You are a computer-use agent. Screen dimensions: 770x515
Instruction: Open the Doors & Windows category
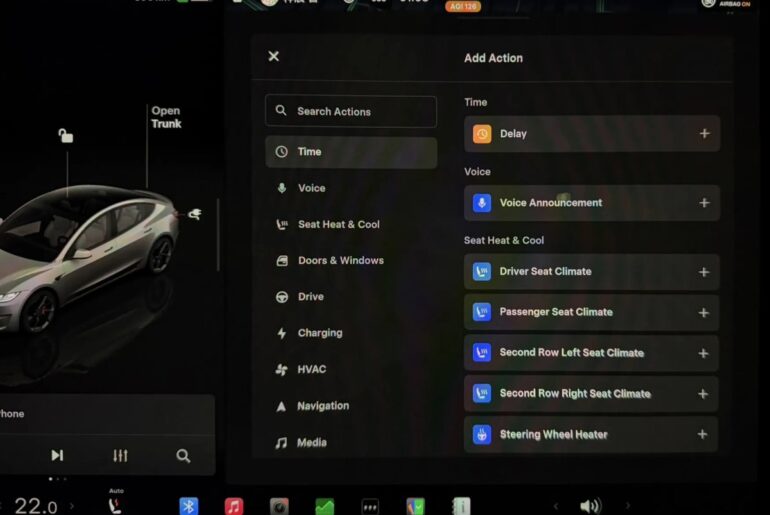coord(351,261)
